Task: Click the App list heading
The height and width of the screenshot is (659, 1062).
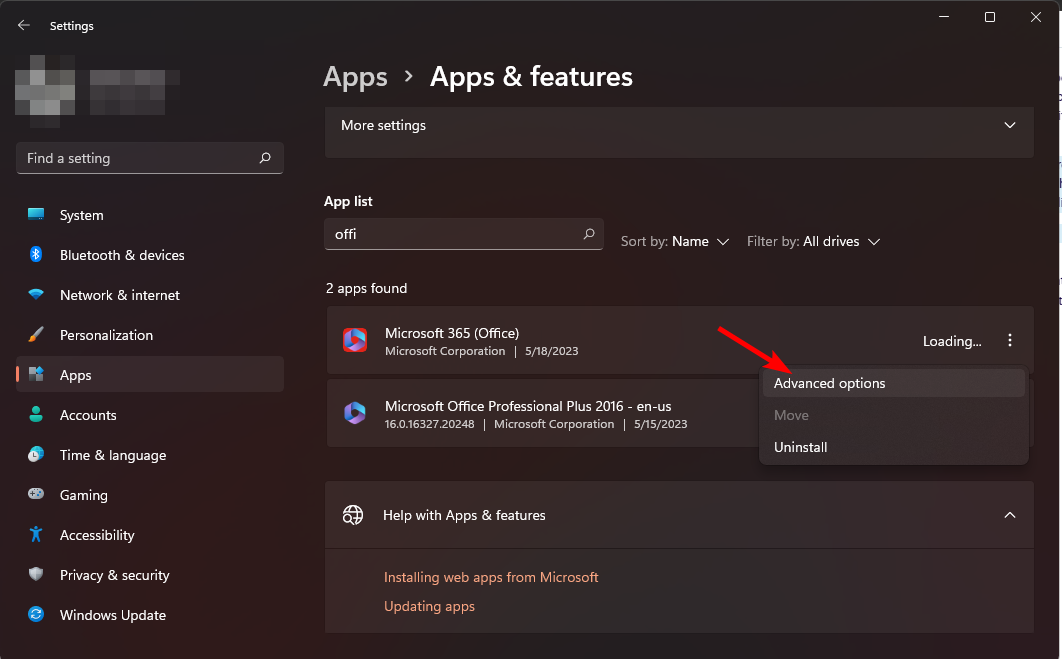Action: click(x=348, y=201)
